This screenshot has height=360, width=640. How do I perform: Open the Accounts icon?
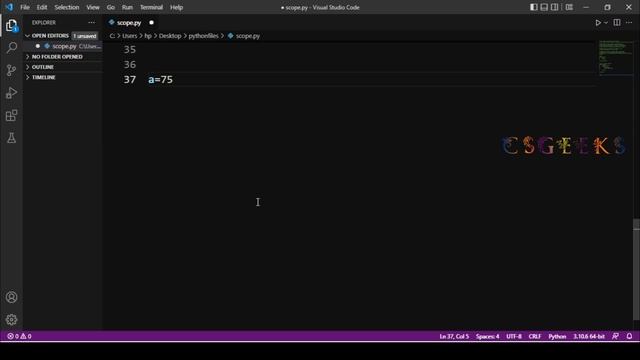(11, 297)
